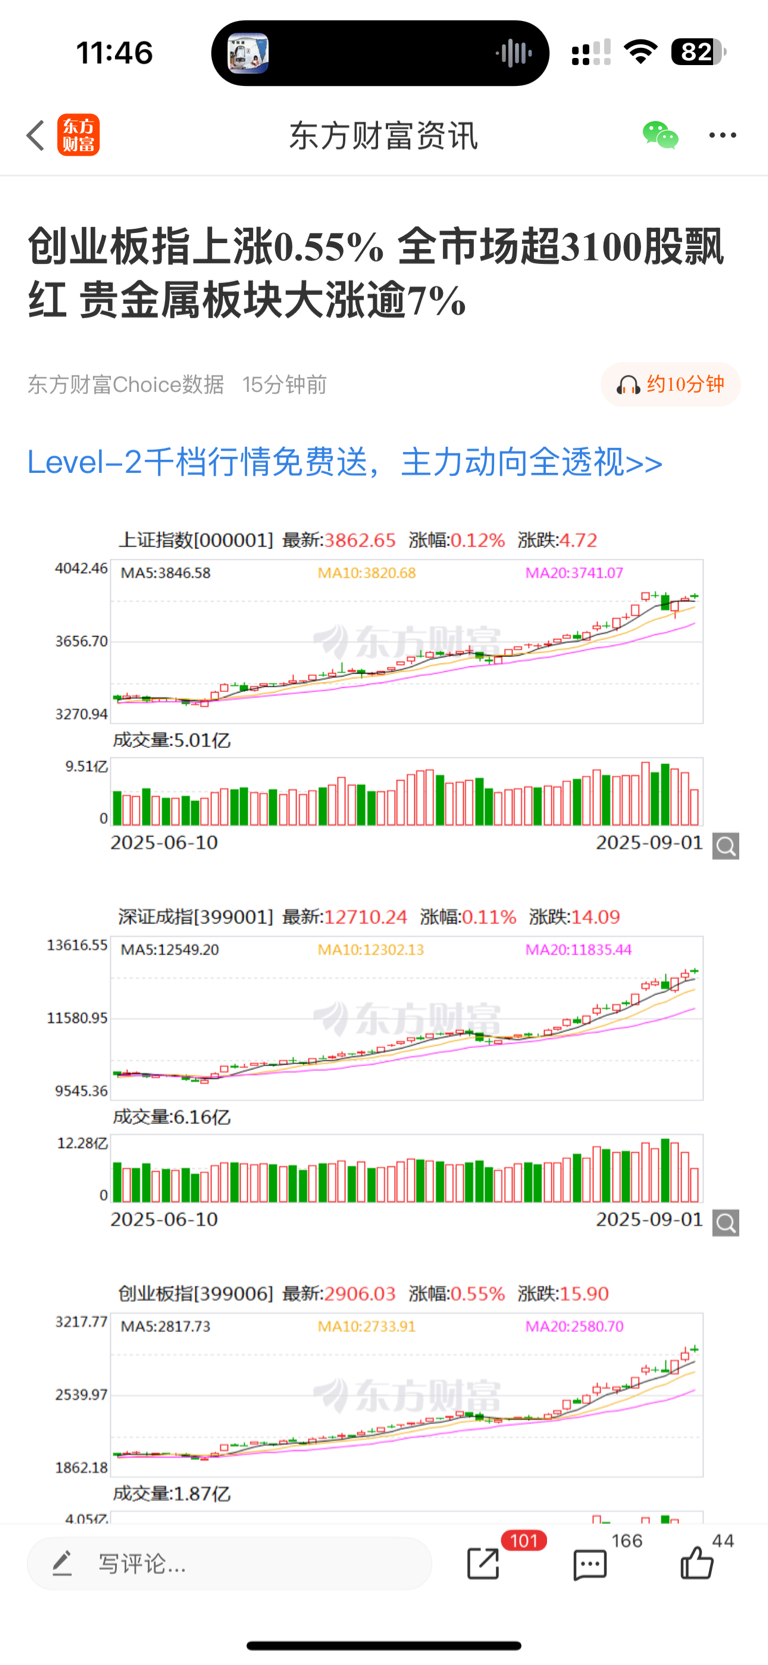This screenshot has height=1665, width=768.
Task: Tap the 上证指数[000001] chart title
Action: (196, 540)
